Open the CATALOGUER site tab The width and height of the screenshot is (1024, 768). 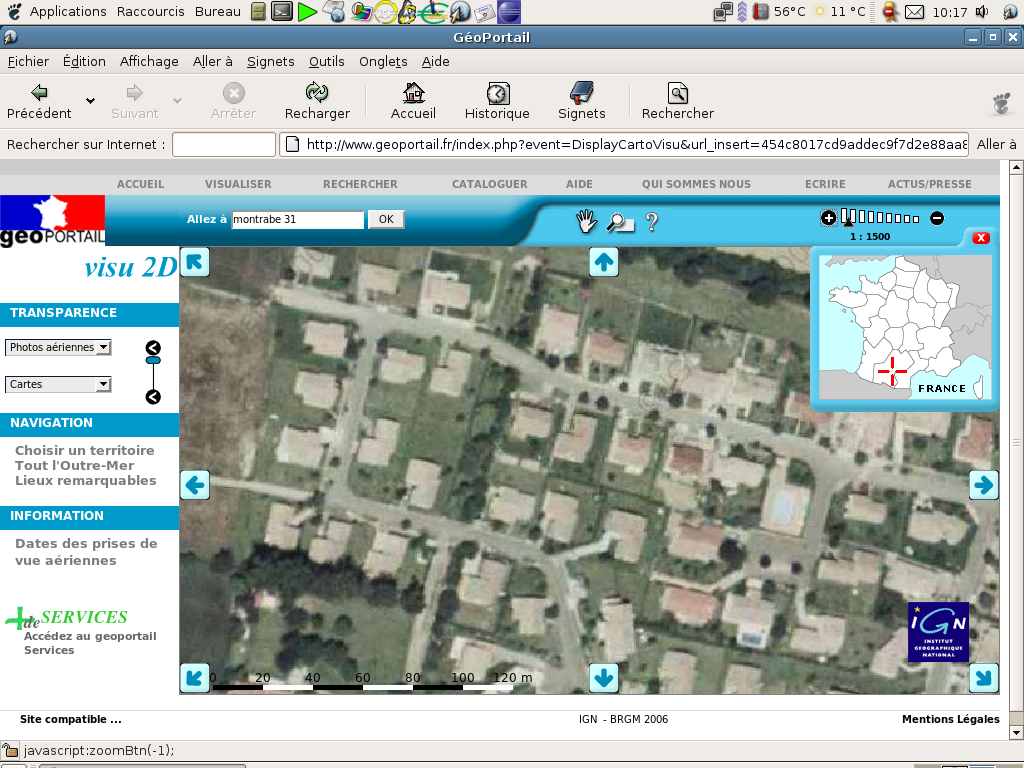pyautogui.click(x=489, y=184)
